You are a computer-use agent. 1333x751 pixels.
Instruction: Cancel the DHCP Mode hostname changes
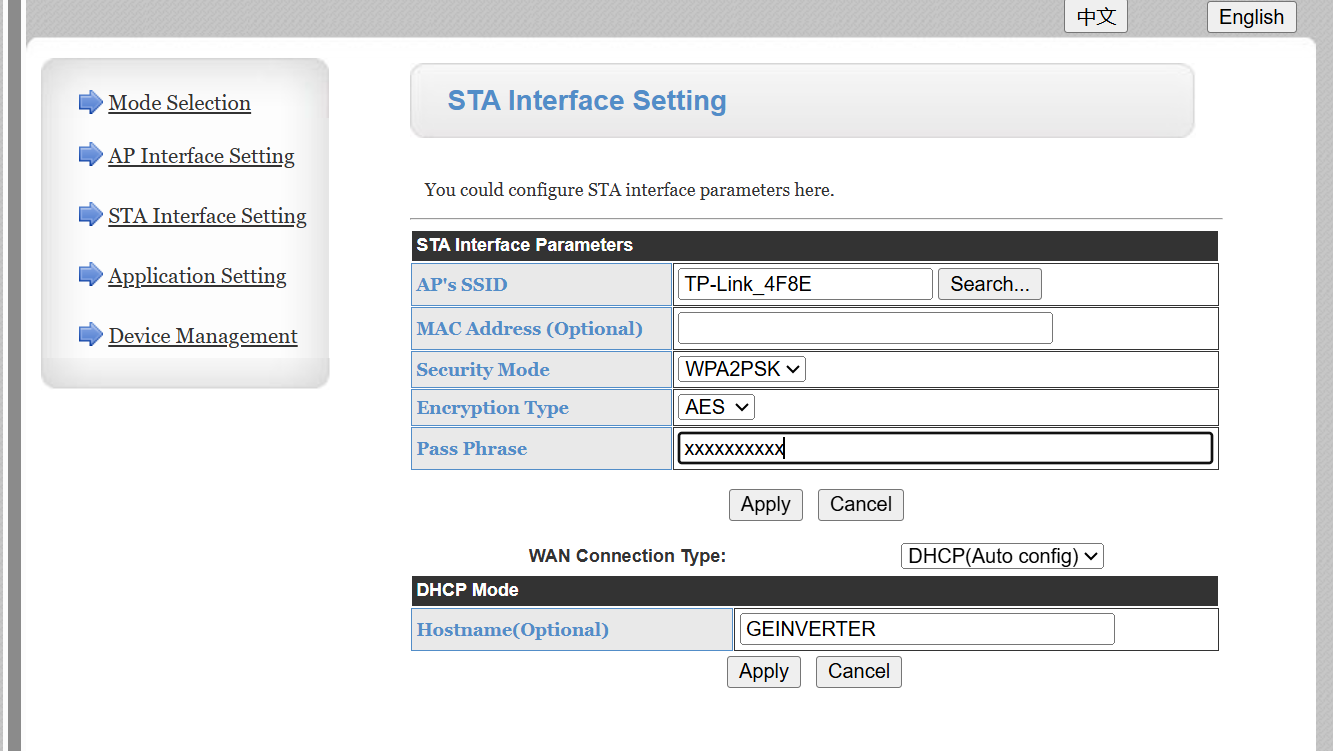pyautogui.click(x=858, y=672)
